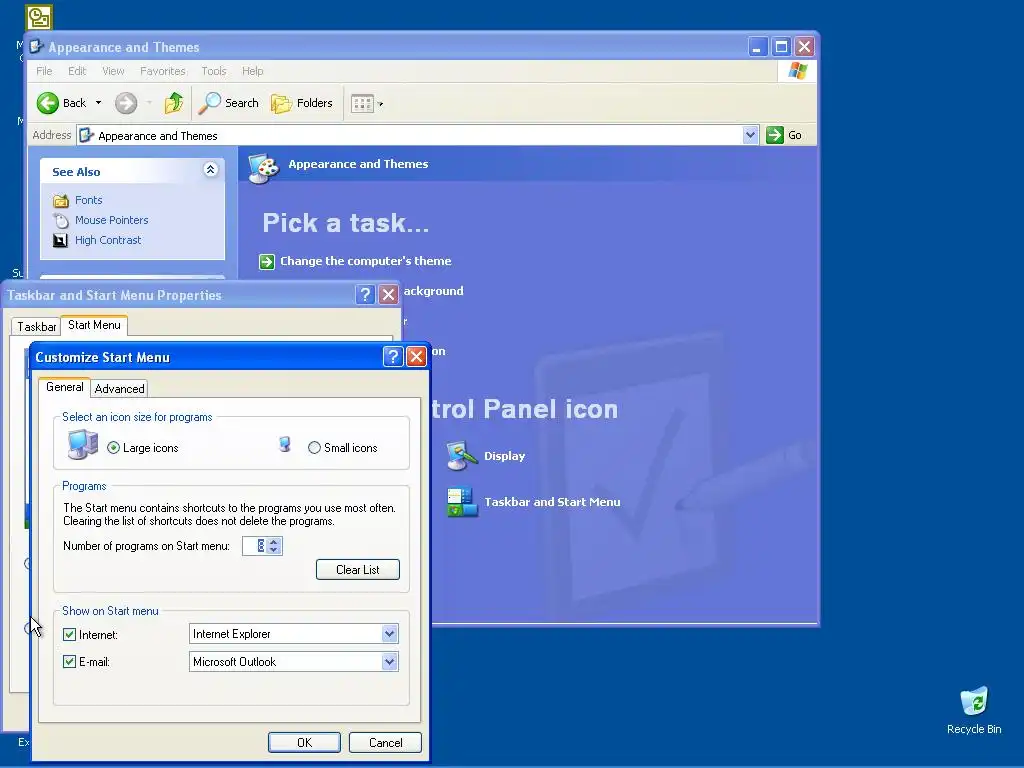Open the Recycle Bin desktop icon
This screenshot has height=768, width=1024.
tap(974, 703)
